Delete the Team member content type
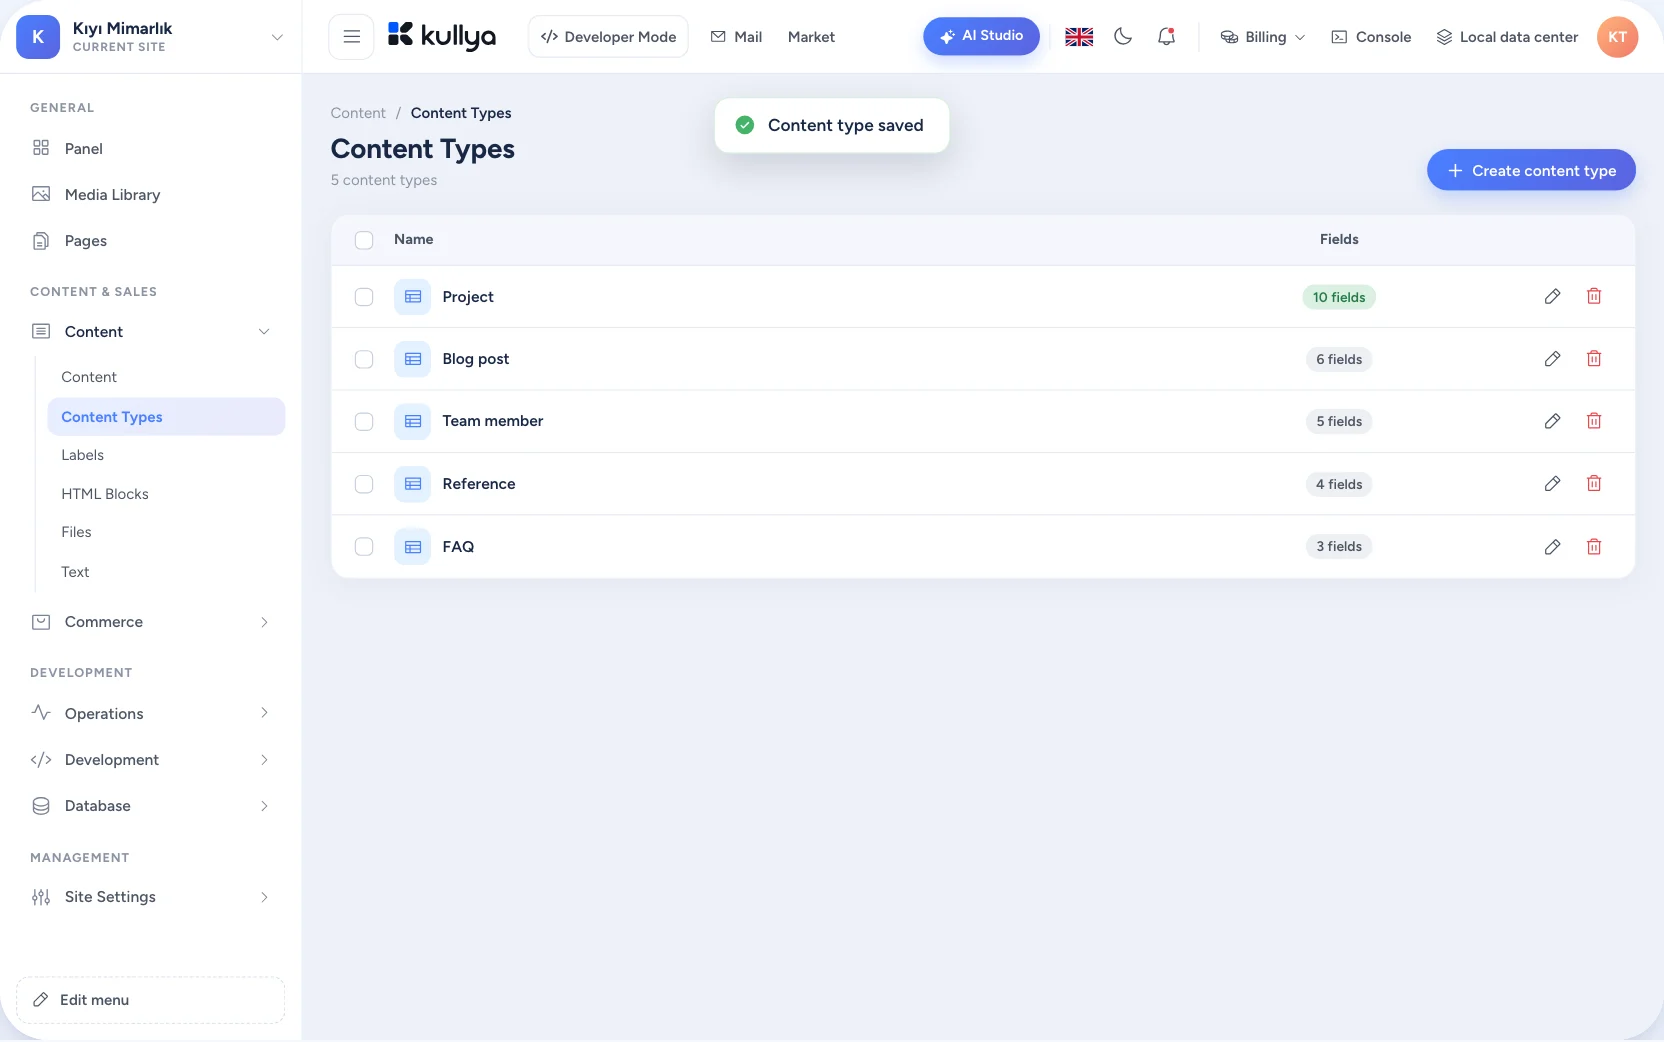1664x1042 pixels. [x=1594, y=421]
